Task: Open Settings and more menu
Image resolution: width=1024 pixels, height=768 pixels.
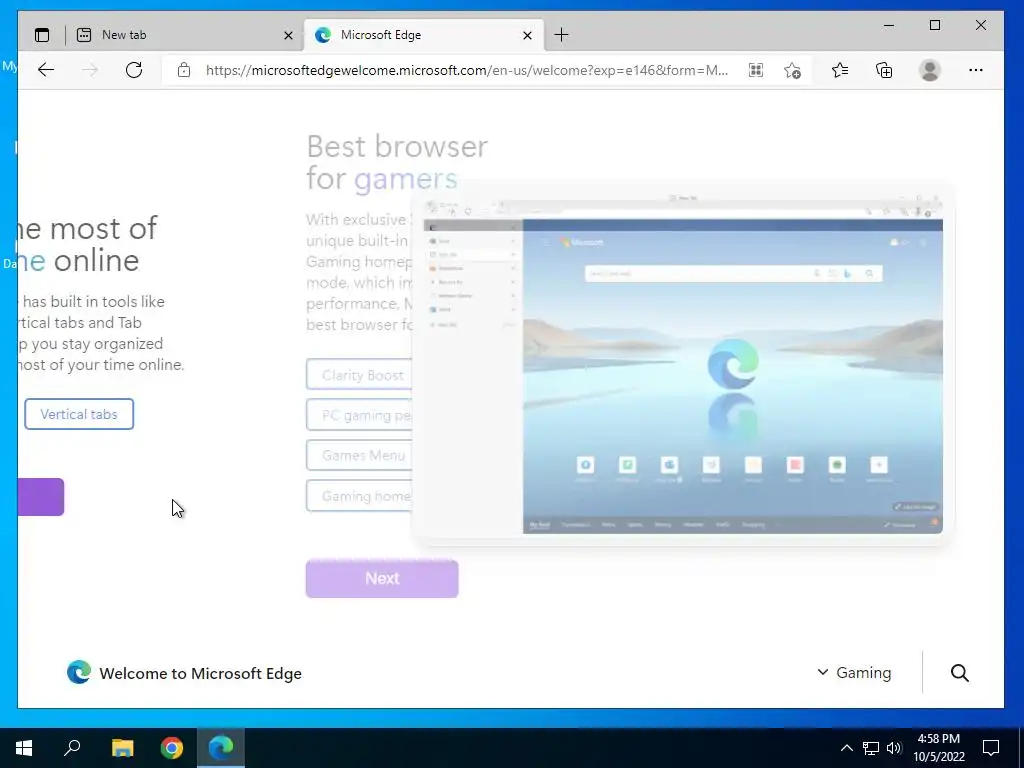Action: pos(976,70)
